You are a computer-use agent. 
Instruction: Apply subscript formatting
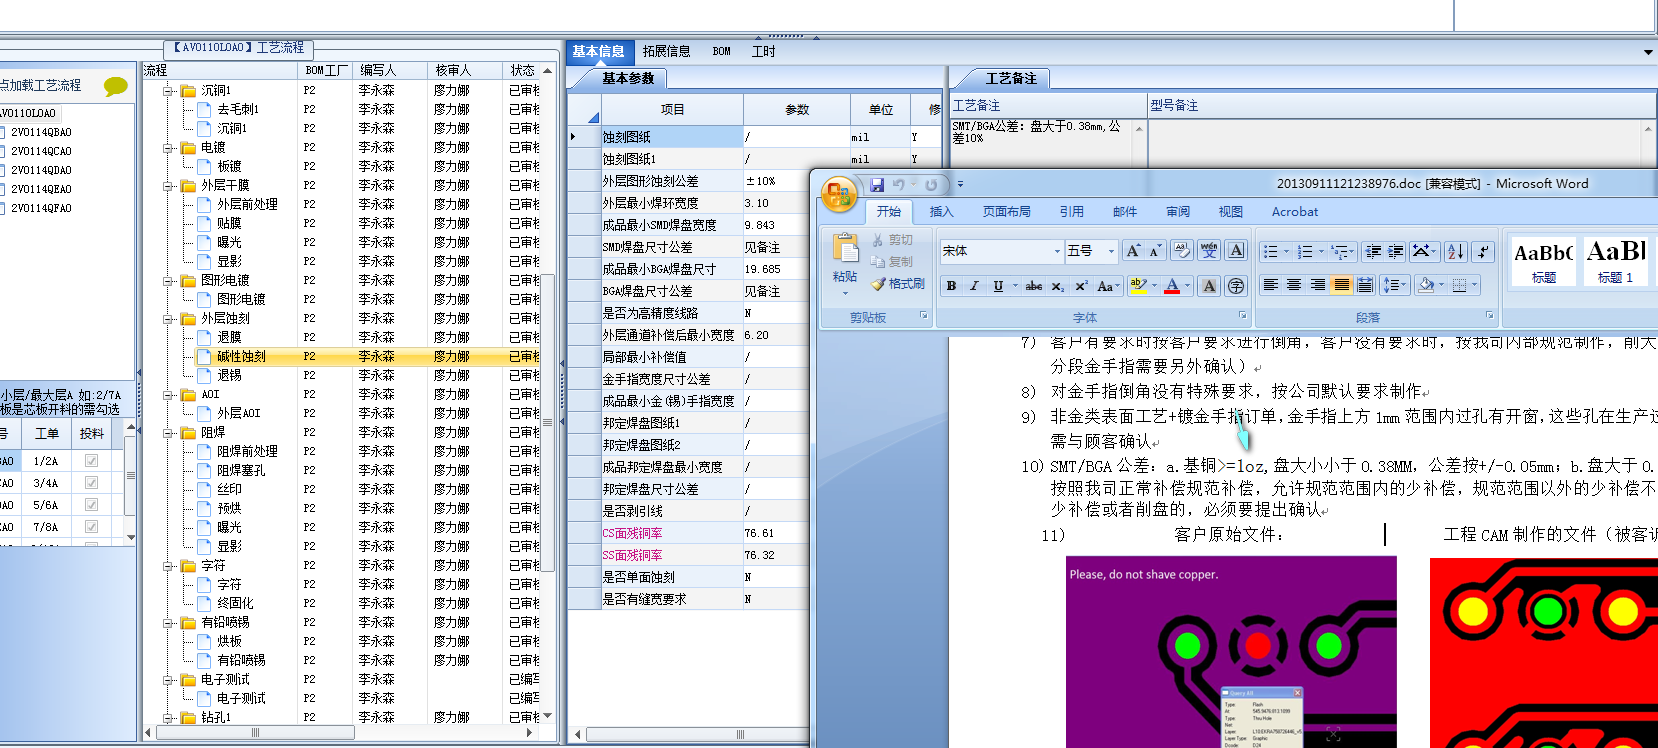[x=1058, y=286]
